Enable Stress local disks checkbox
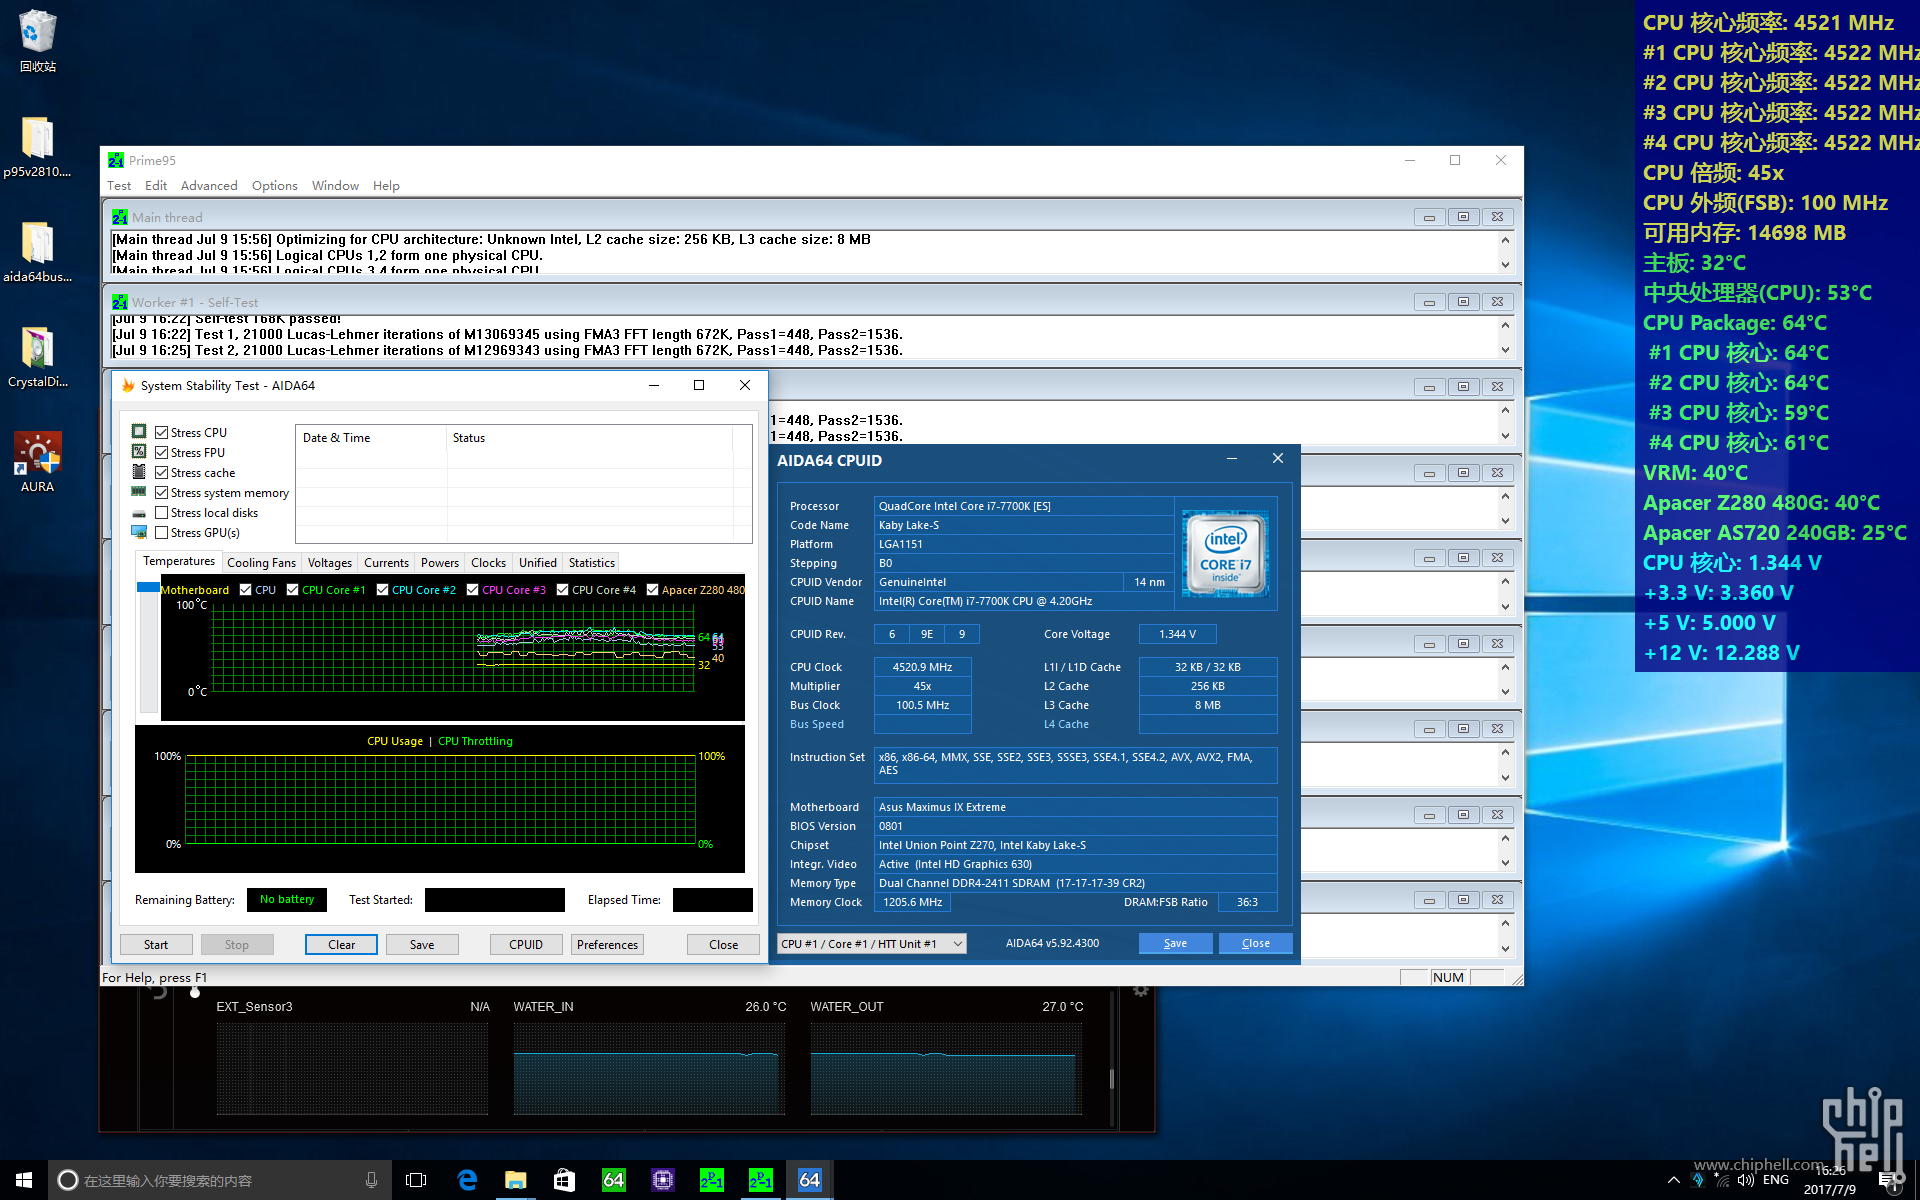1920x1200 pixels. point(161,512)
